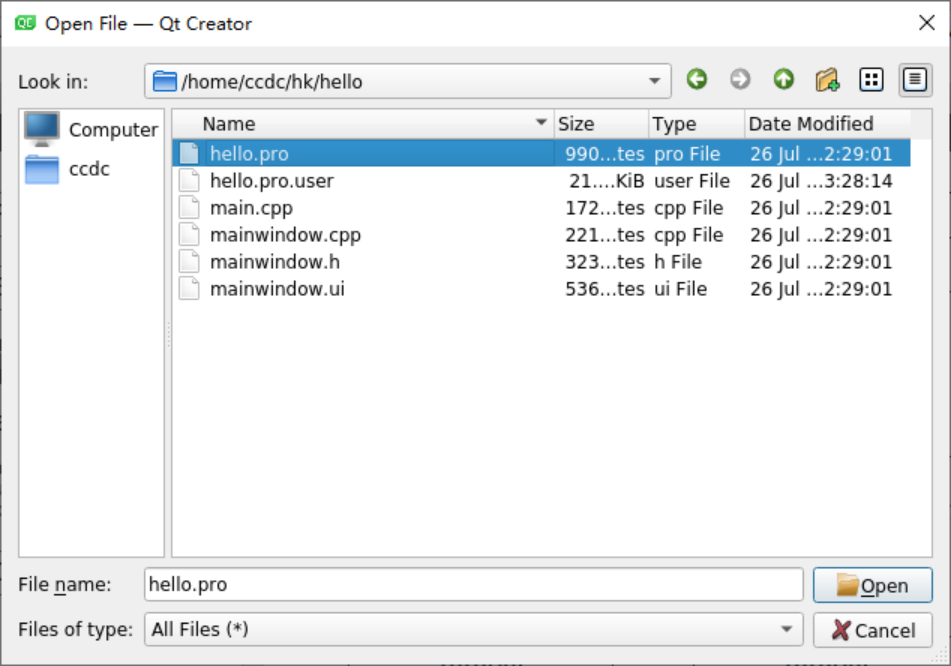Create a new folder

pyautogui.click(x=827, y=81)
